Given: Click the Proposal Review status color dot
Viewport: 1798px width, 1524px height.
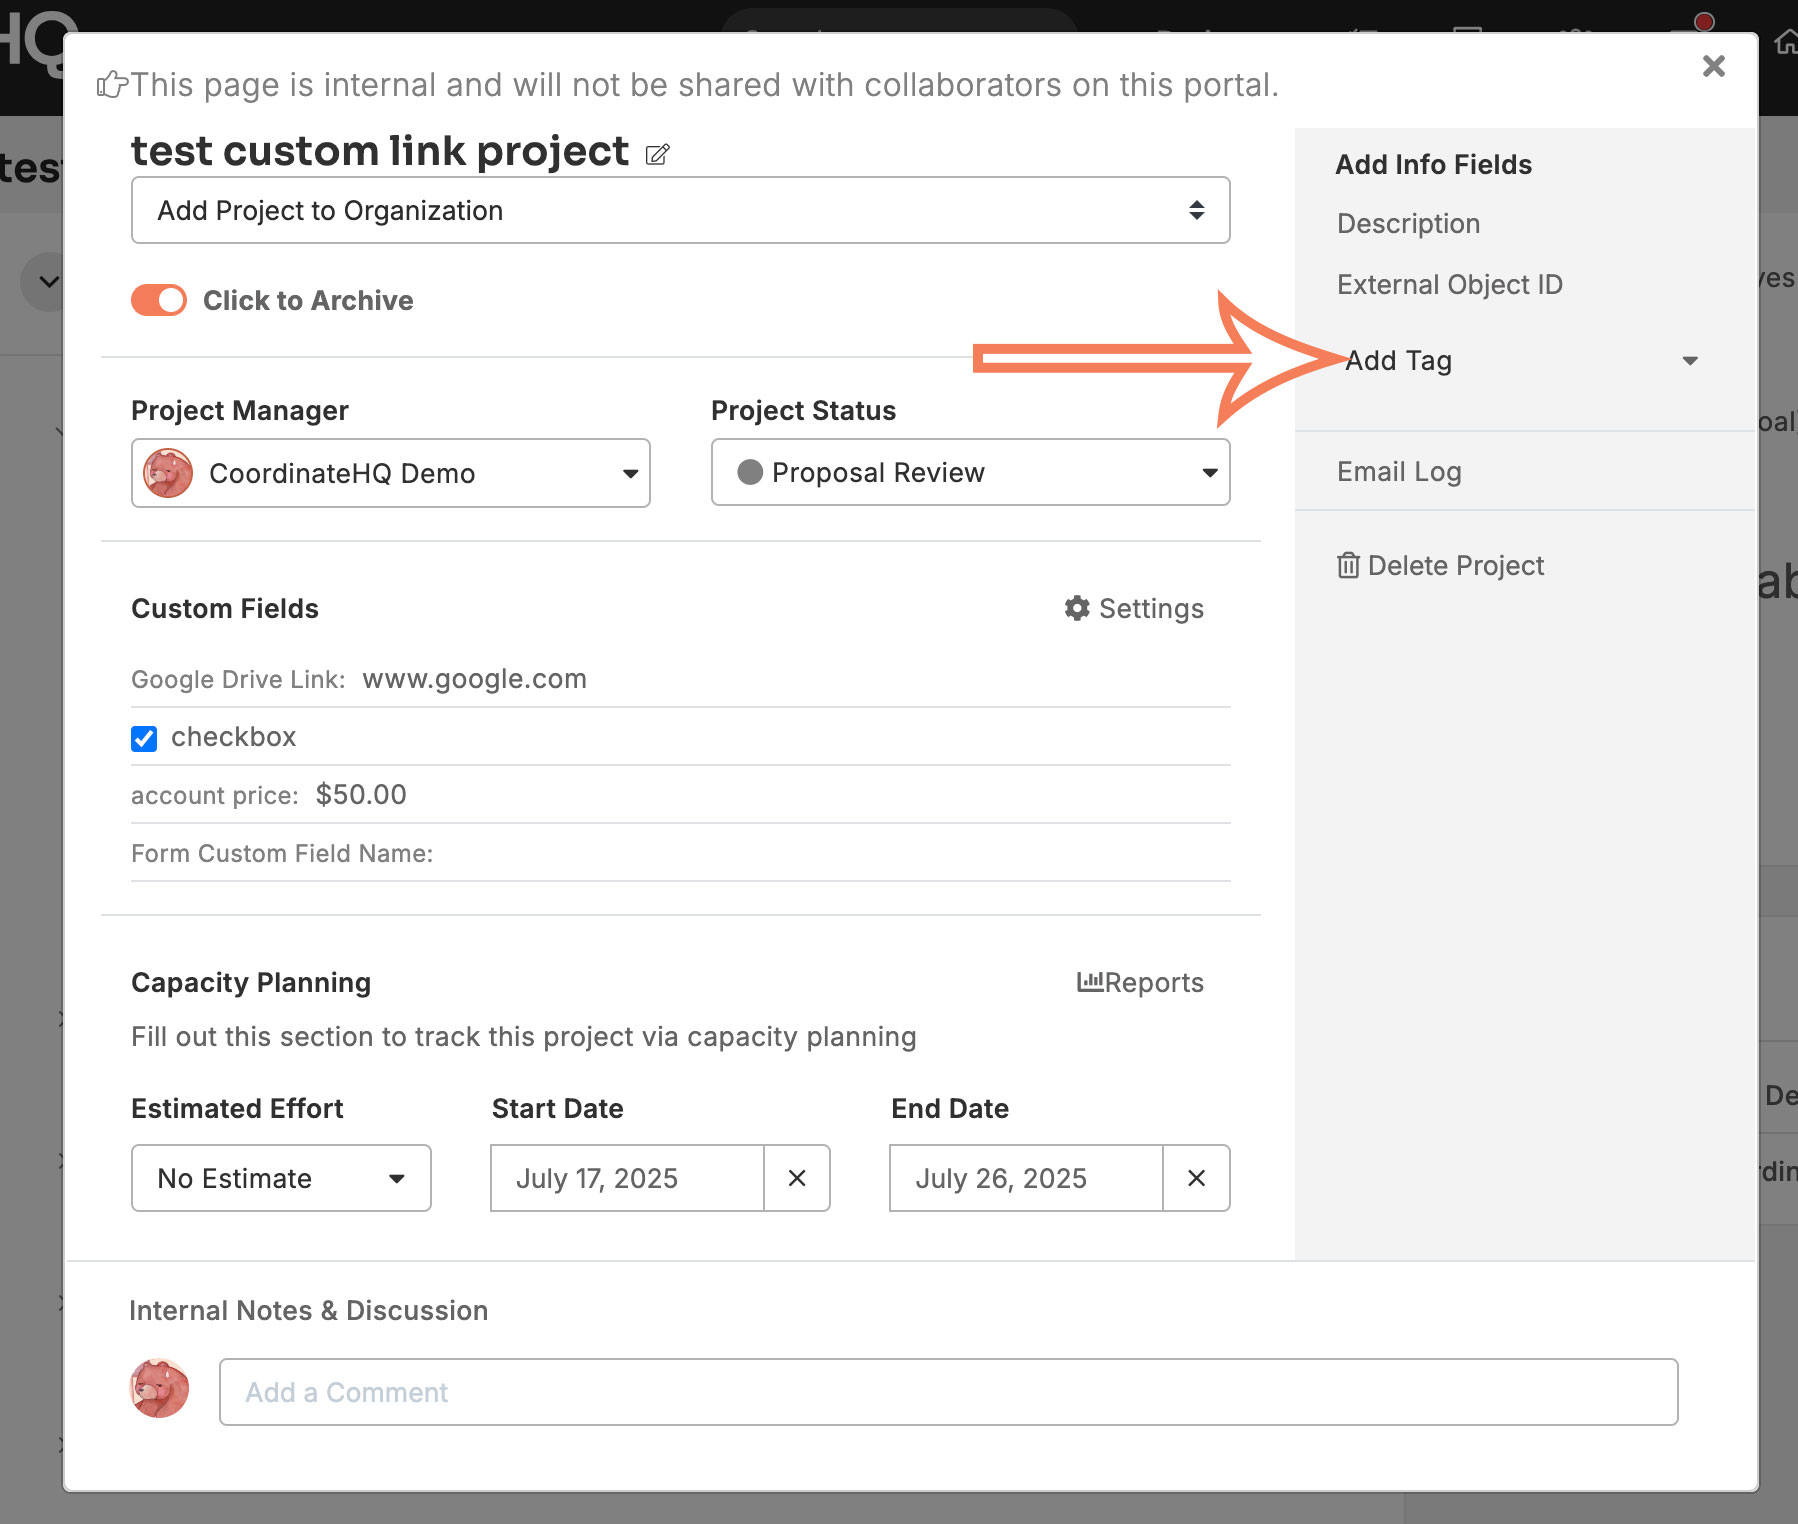Looking at the screenshot, I should [x=750, y=472].
